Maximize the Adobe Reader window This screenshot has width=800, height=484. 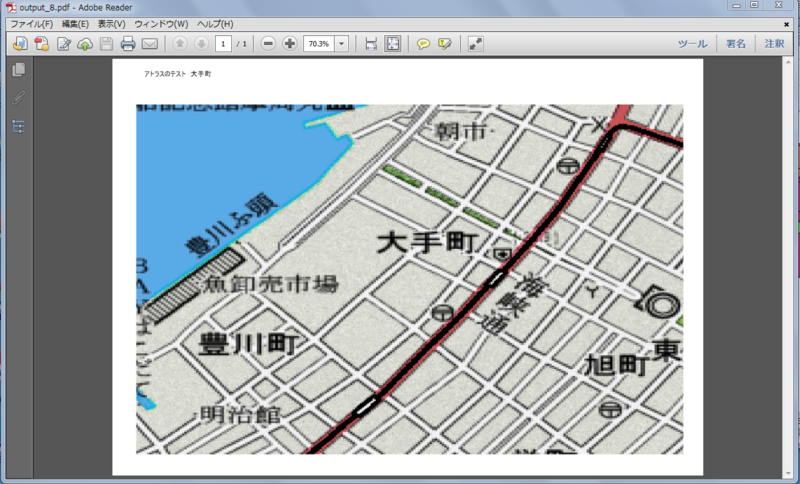tap(754, 6)
